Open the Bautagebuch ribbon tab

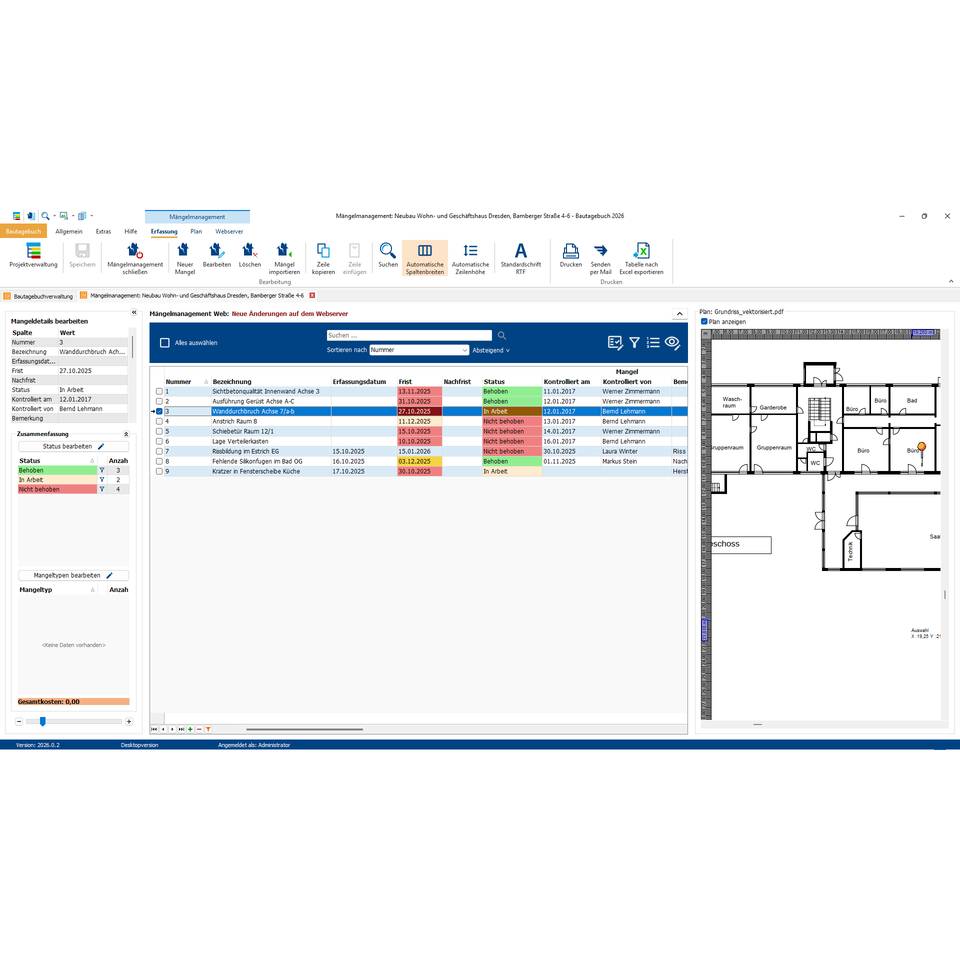tap(23, 231)
